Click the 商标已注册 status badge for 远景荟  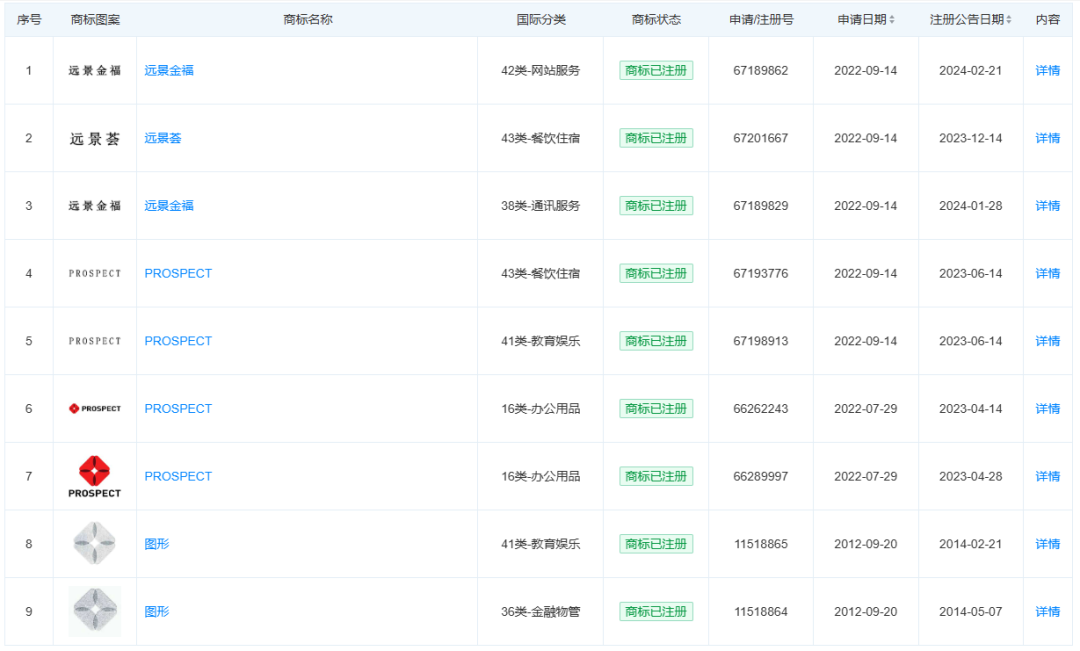656,139
